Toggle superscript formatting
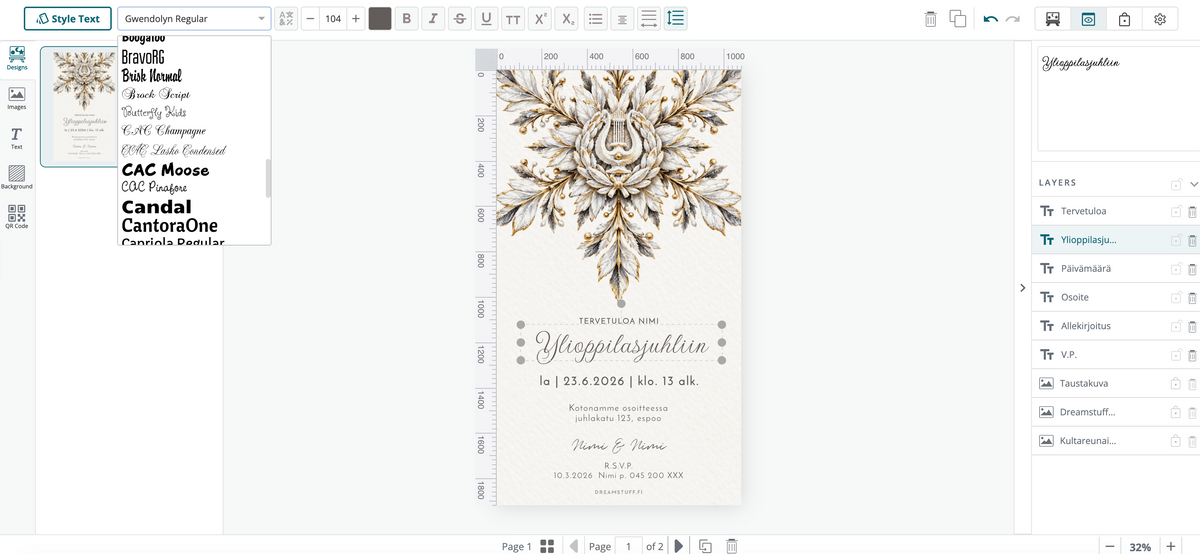Viewport: 1200px width, 554px height. tap(540, 19)
